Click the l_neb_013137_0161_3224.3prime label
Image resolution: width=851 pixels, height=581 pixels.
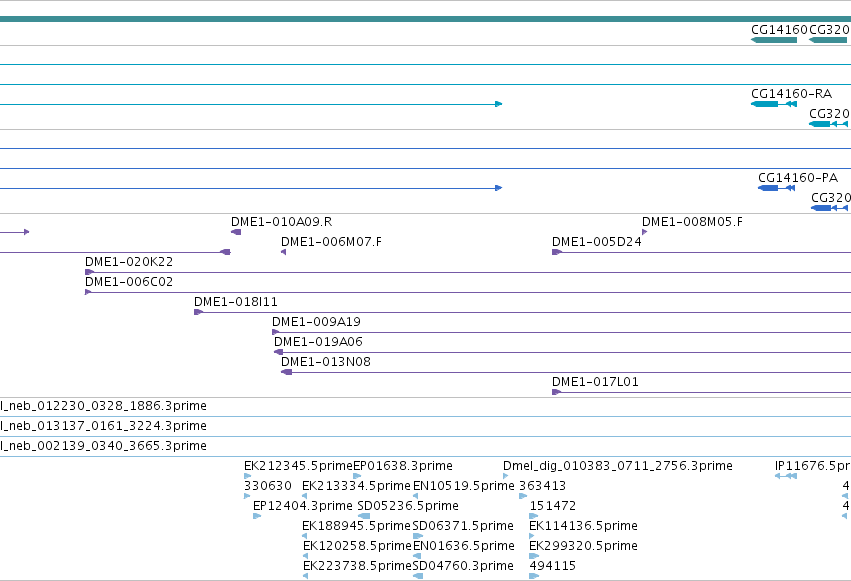pos(103,426)
